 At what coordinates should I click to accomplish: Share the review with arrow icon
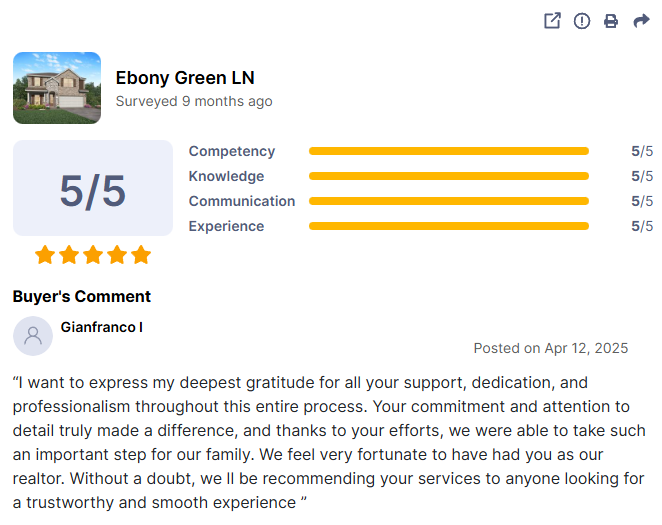(641, 20)
